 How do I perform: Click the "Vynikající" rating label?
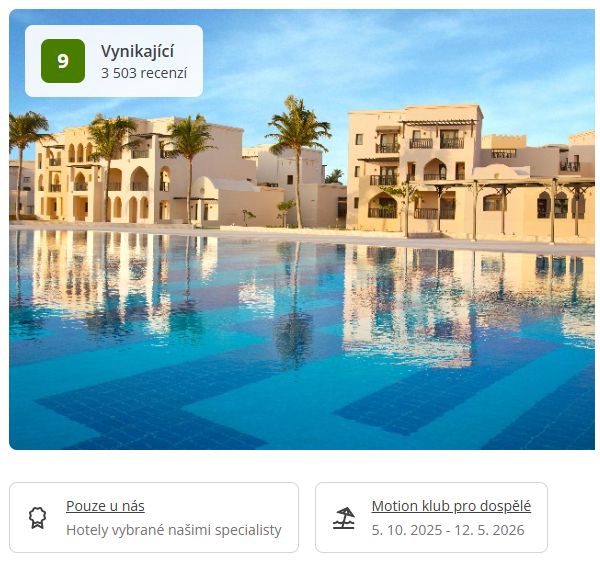coord(138,51)
